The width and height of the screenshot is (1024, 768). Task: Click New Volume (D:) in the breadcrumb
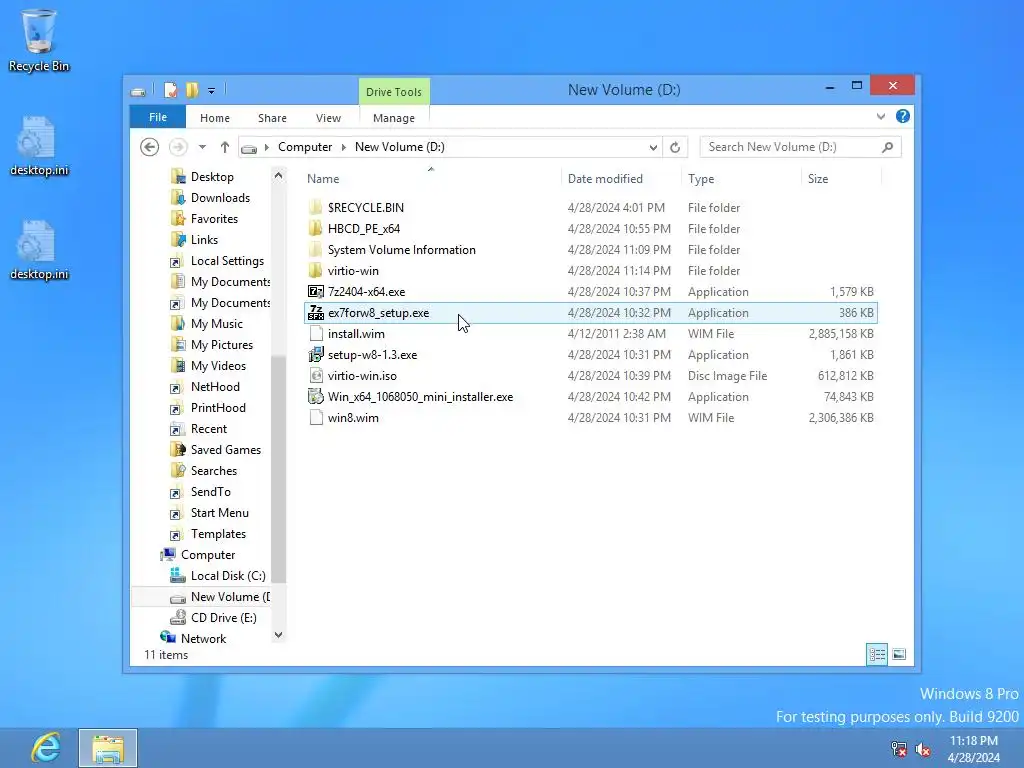(x=400, y=148)
